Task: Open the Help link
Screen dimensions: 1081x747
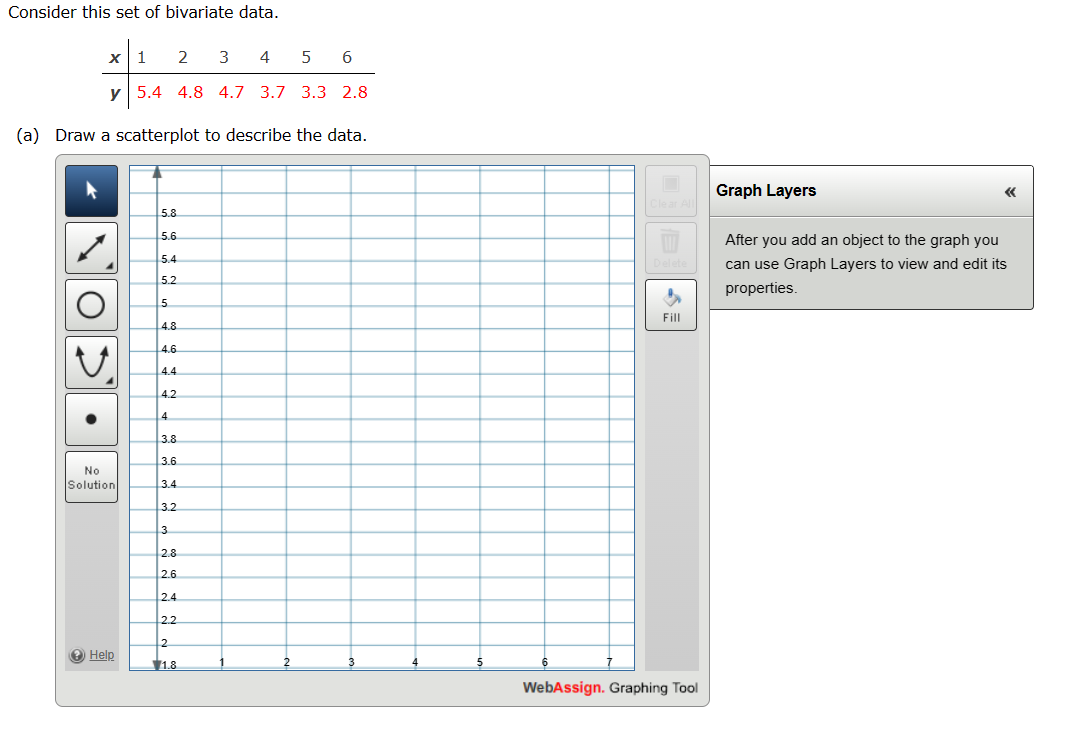Action: [x=102, y=655]
